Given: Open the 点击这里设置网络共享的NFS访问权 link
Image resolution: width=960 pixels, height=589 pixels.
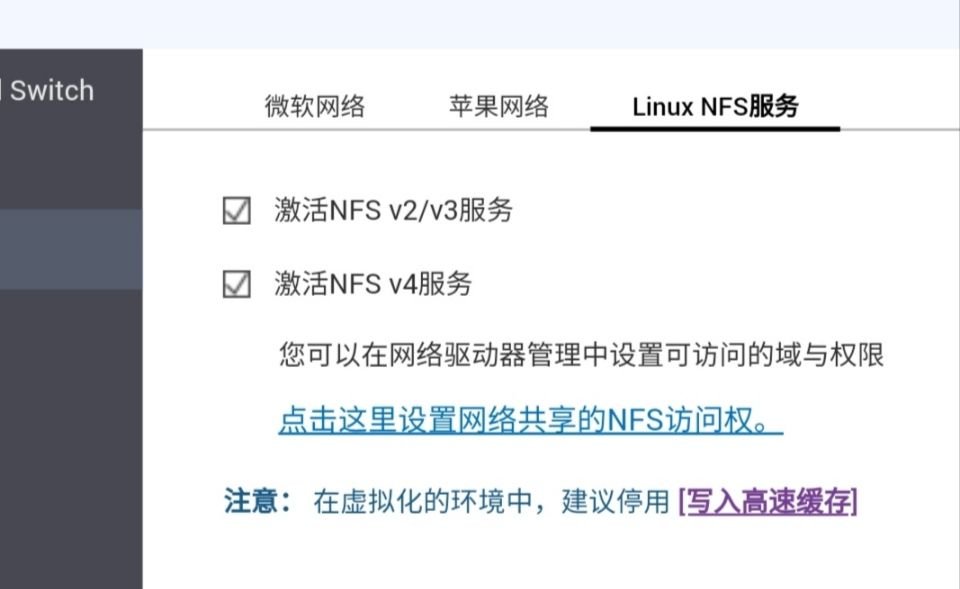Looking at the screenshot, I should point(530,421).
